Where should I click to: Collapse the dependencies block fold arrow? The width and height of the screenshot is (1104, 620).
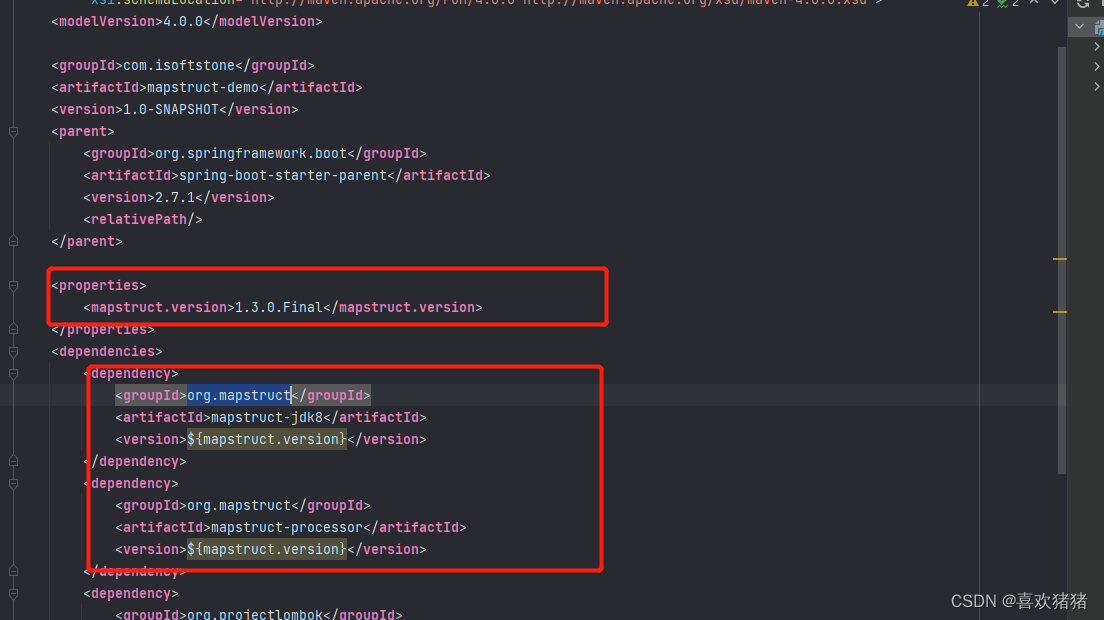(12, 351)
